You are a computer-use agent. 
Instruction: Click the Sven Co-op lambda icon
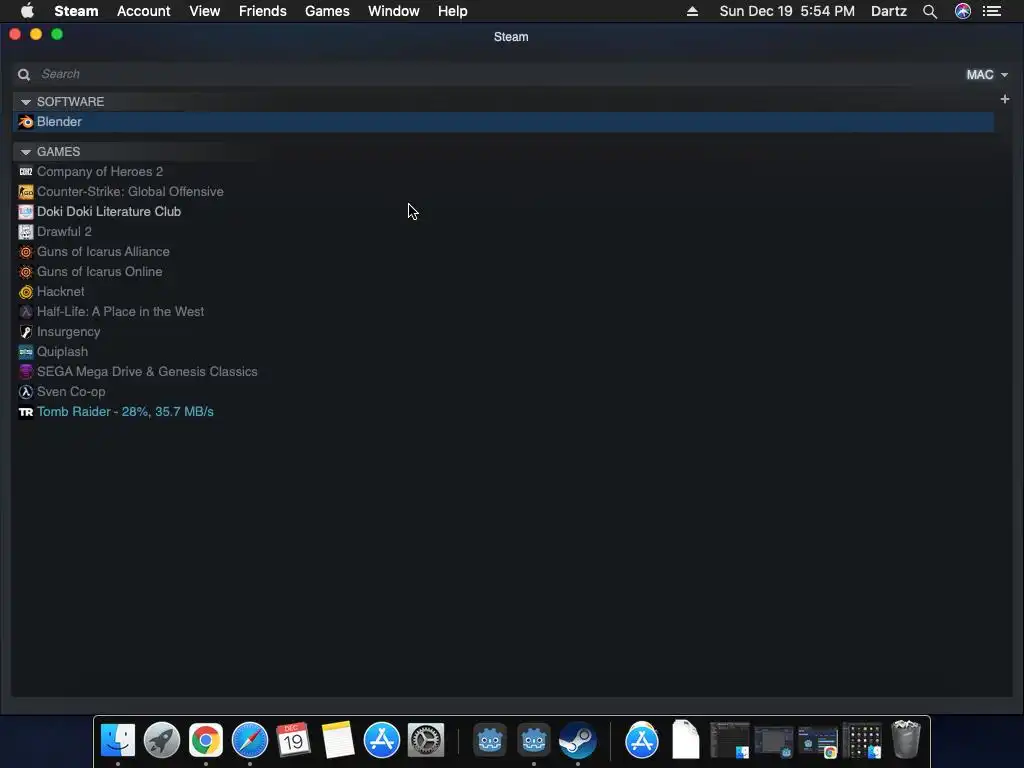pos(25,392)
